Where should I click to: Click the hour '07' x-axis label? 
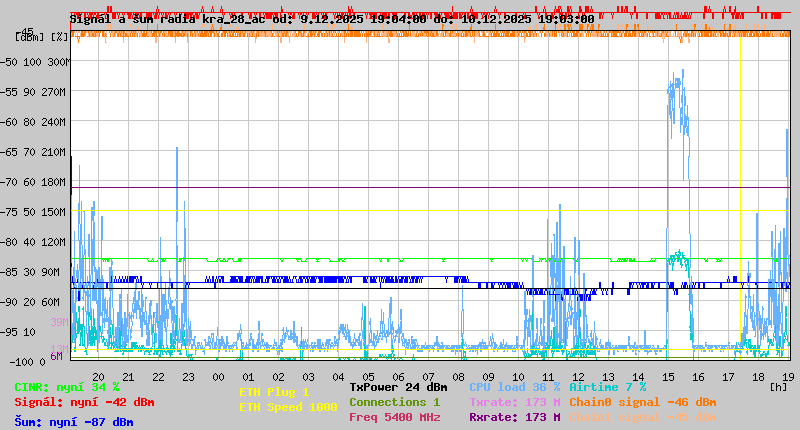click(x=429, y=377)
